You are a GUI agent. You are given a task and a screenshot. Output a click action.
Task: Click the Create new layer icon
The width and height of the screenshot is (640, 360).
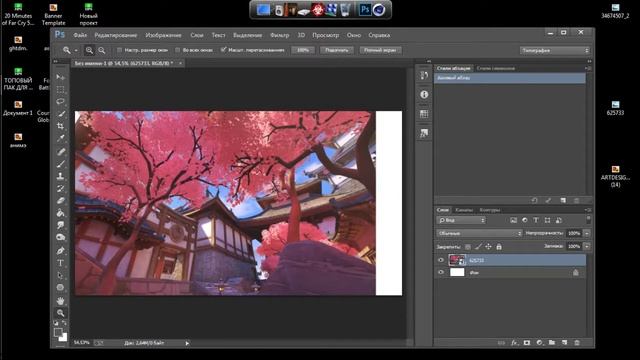[x=564, y=343]
